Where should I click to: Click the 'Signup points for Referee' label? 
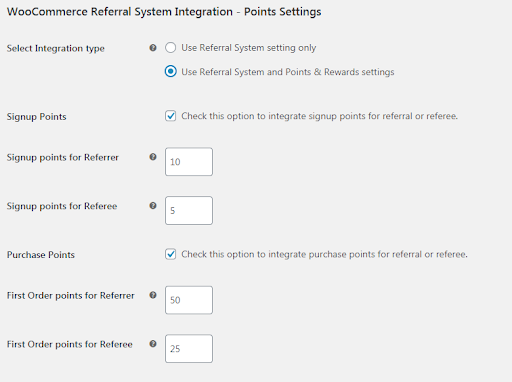(x=62, y=206)
